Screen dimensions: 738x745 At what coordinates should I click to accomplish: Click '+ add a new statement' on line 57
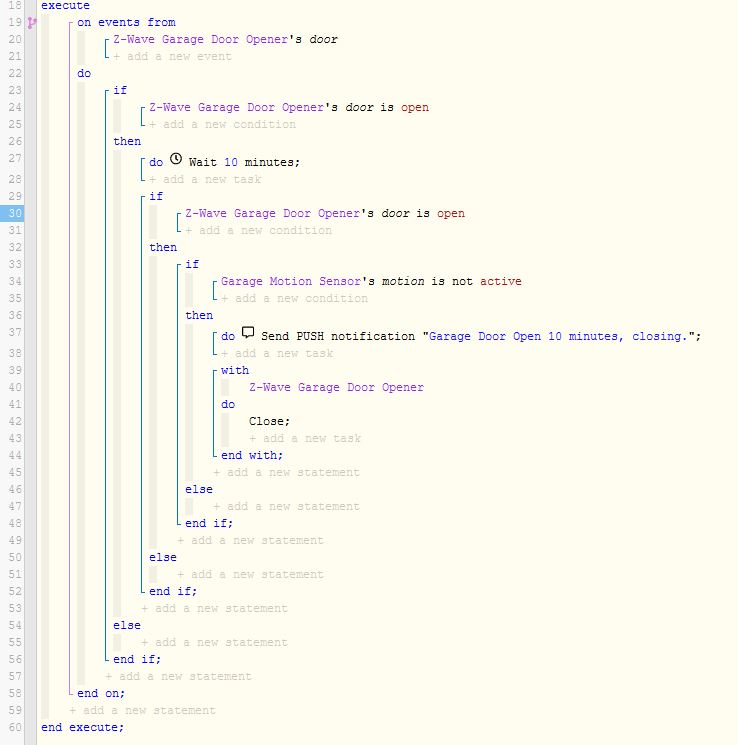pos(178,676)
